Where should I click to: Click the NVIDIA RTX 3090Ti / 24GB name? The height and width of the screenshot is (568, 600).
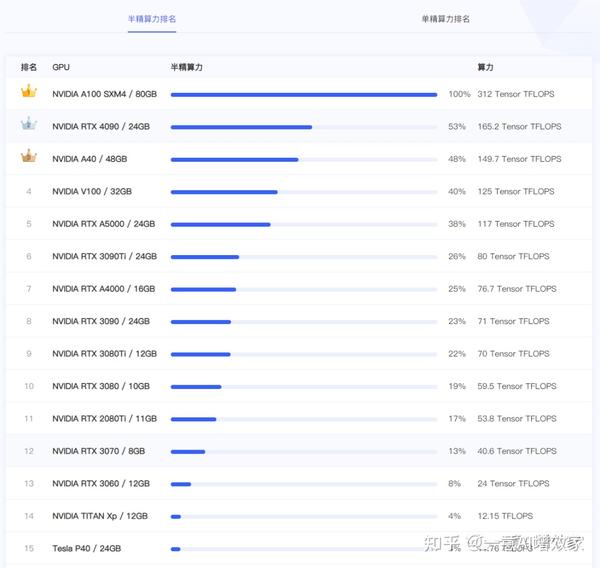click(104, 257)
